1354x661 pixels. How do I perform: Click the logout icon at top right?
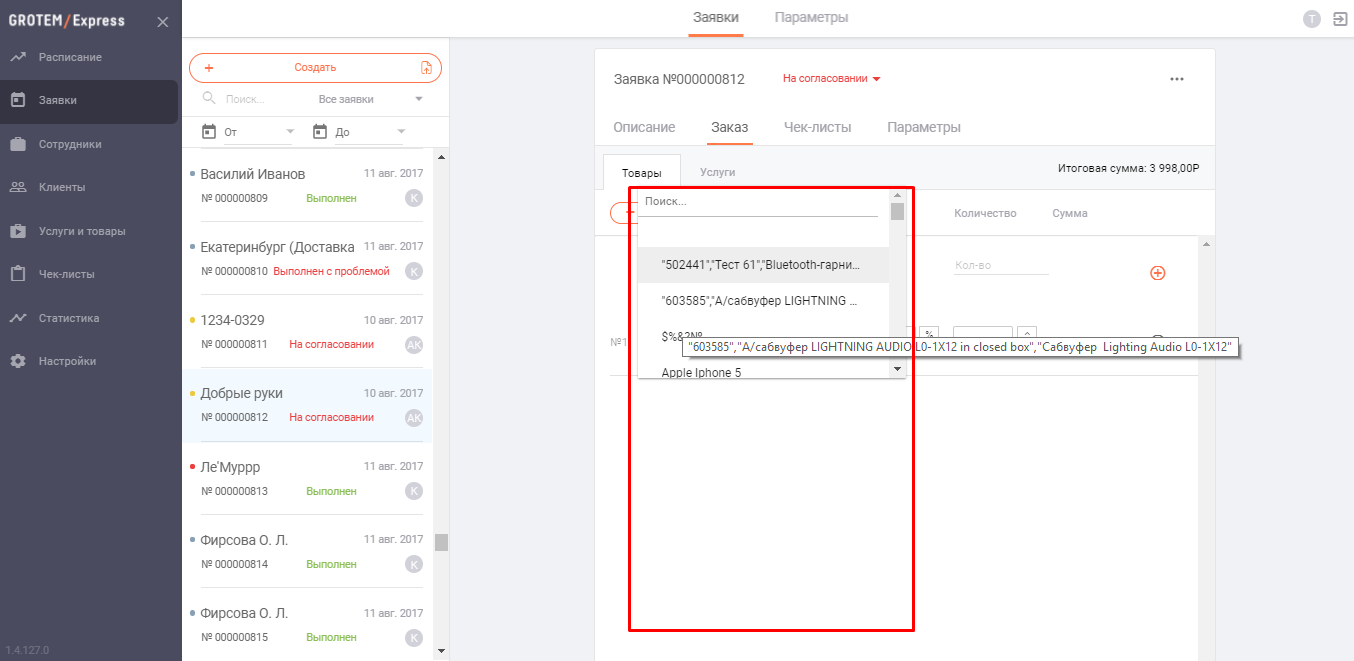[1340, 18]
